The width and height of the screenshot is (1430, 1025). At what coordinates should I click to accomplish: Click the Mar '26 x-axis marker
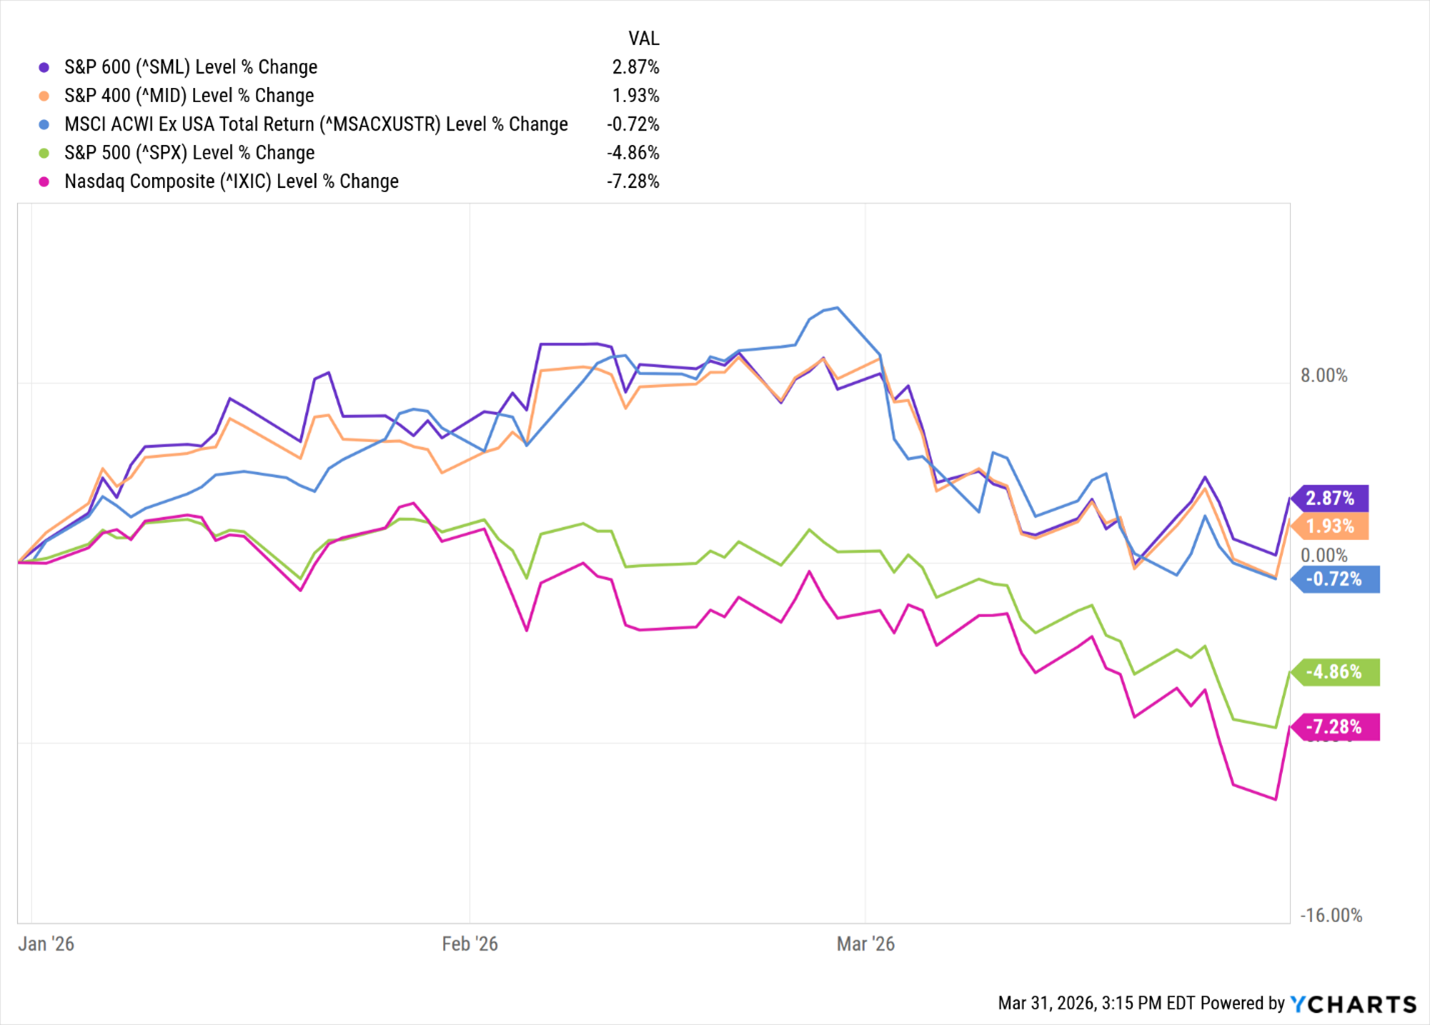(866, 944)
